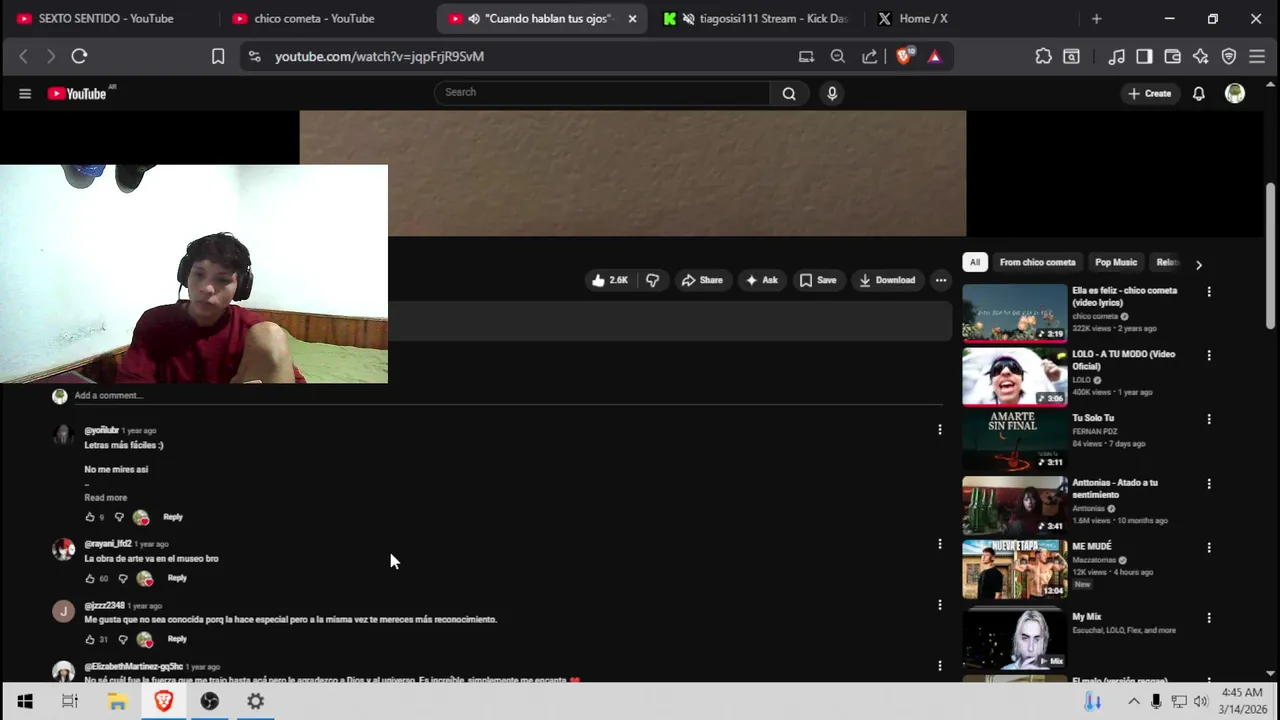
Task: Open Brave Shields lion icon
Action: pos(904,57)
